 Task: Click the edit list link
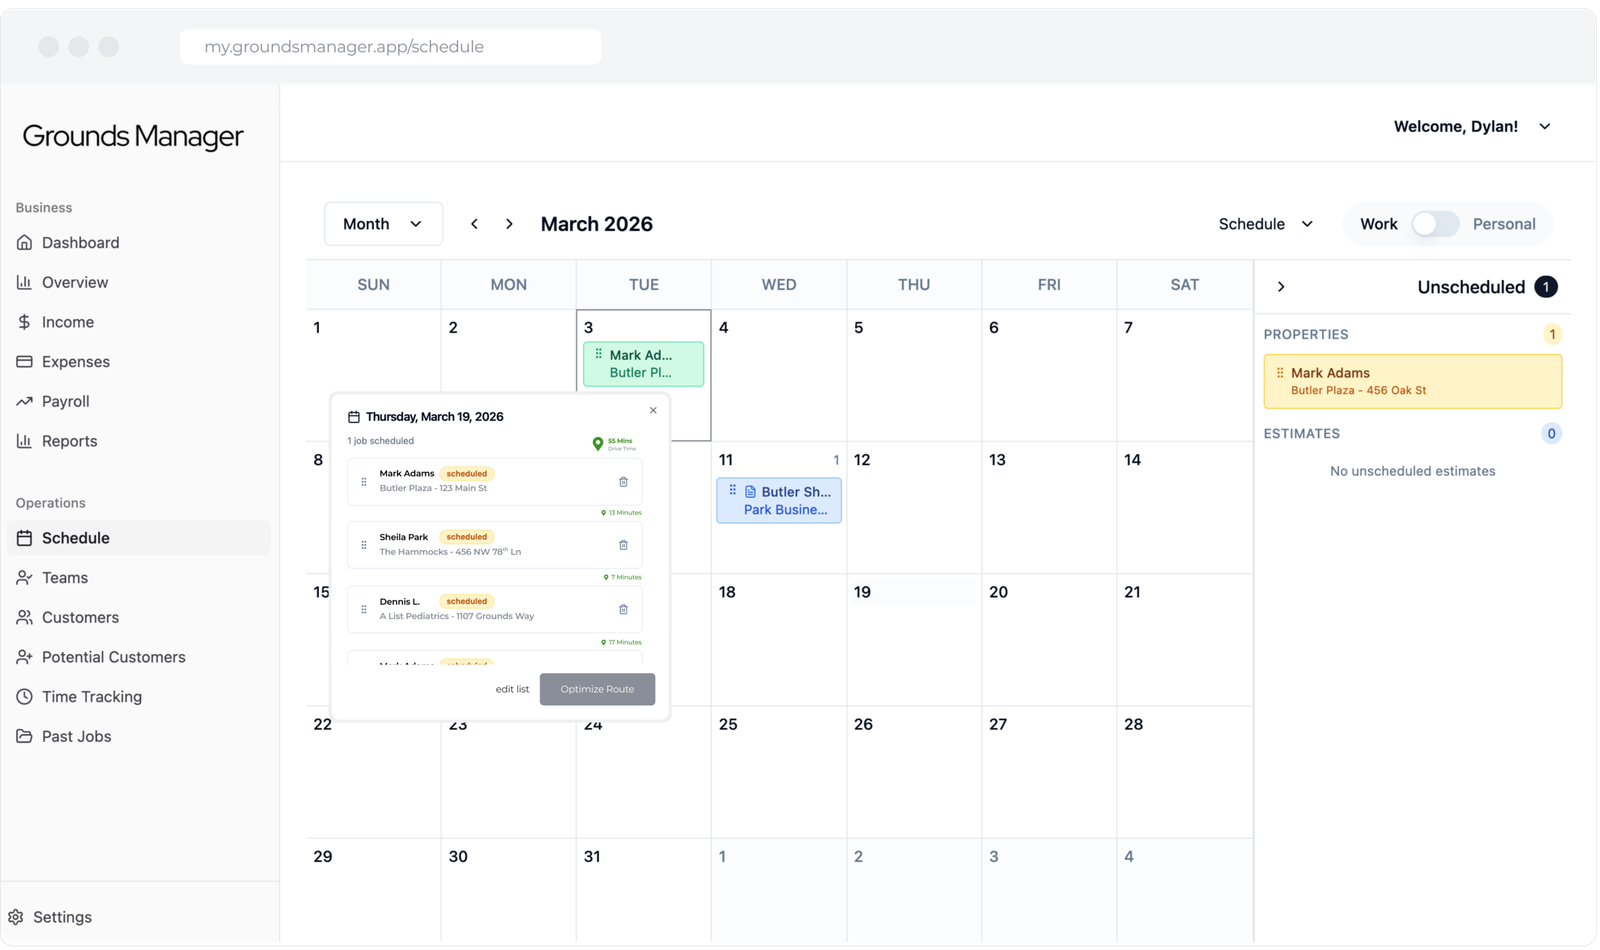coord(512,689)
